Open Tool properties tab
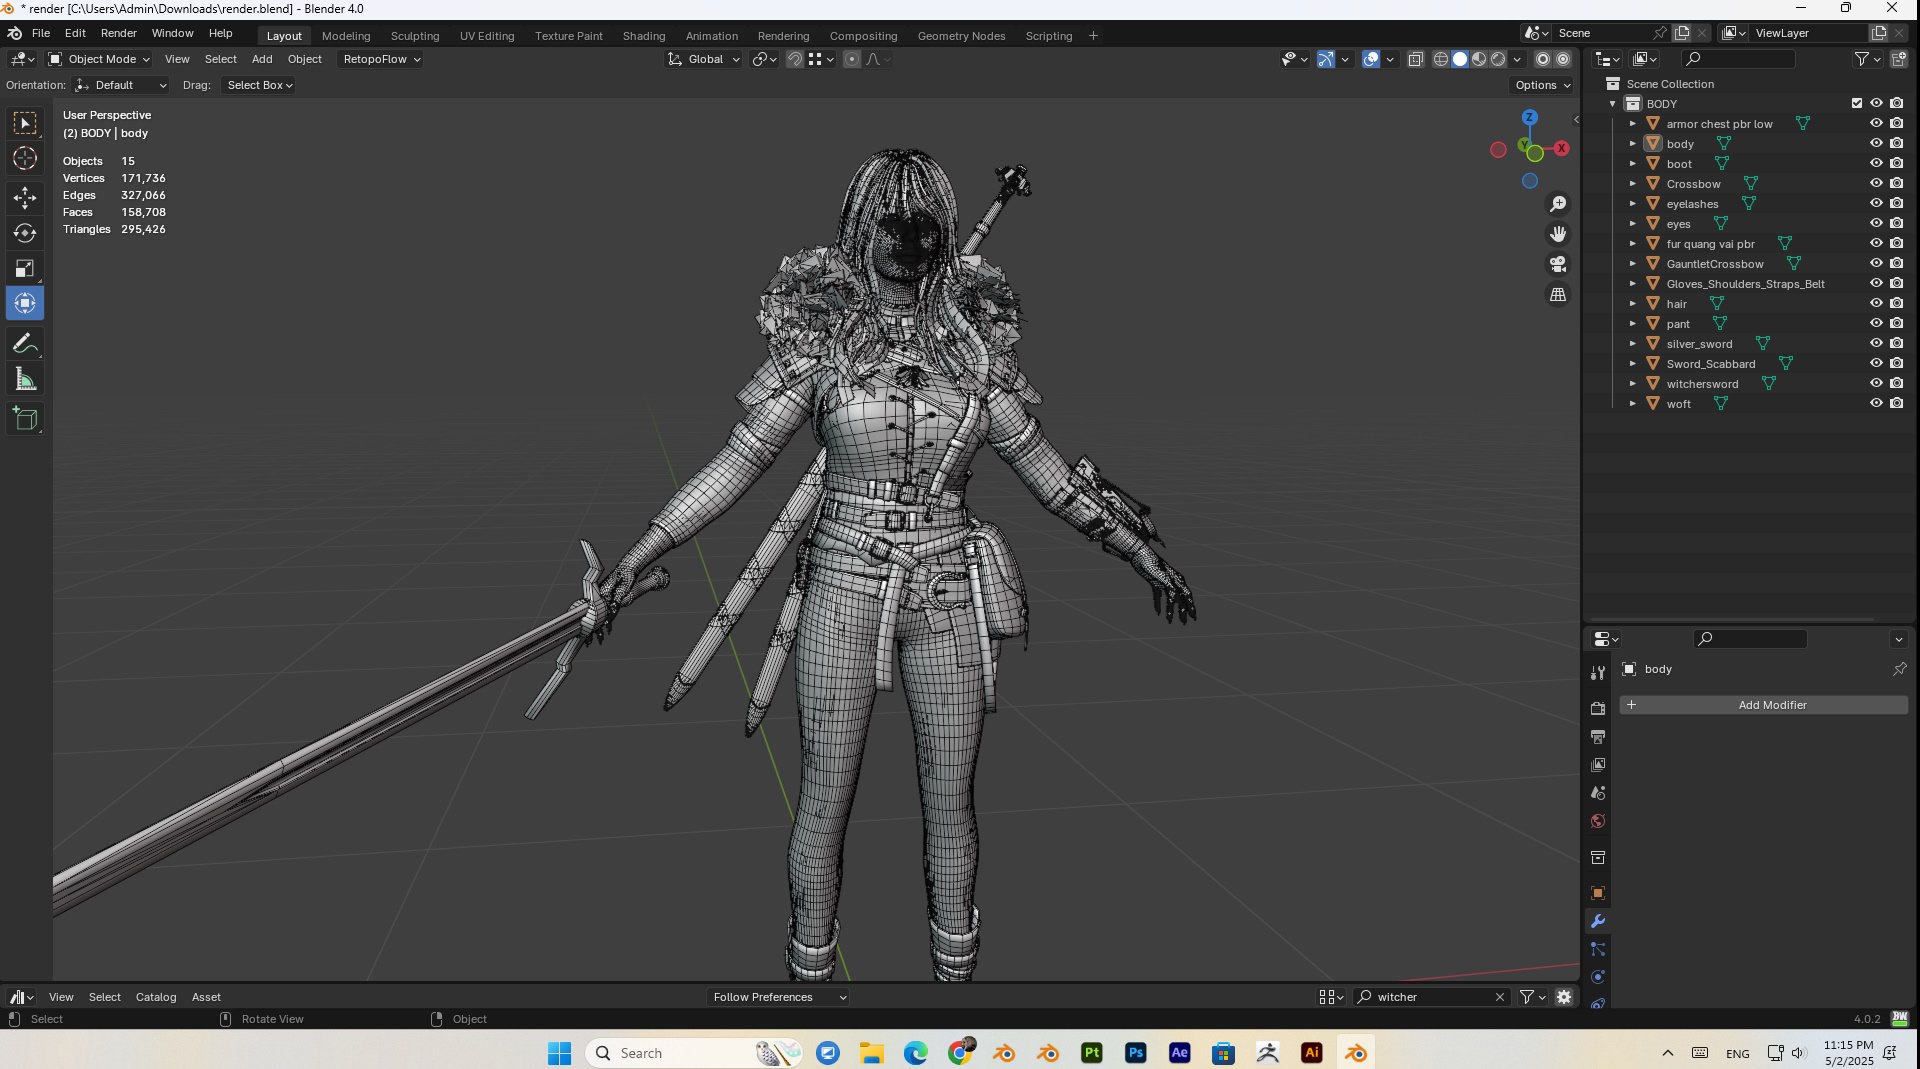This screenshot has width=1920, height=1069. (x=1598, y=673)
